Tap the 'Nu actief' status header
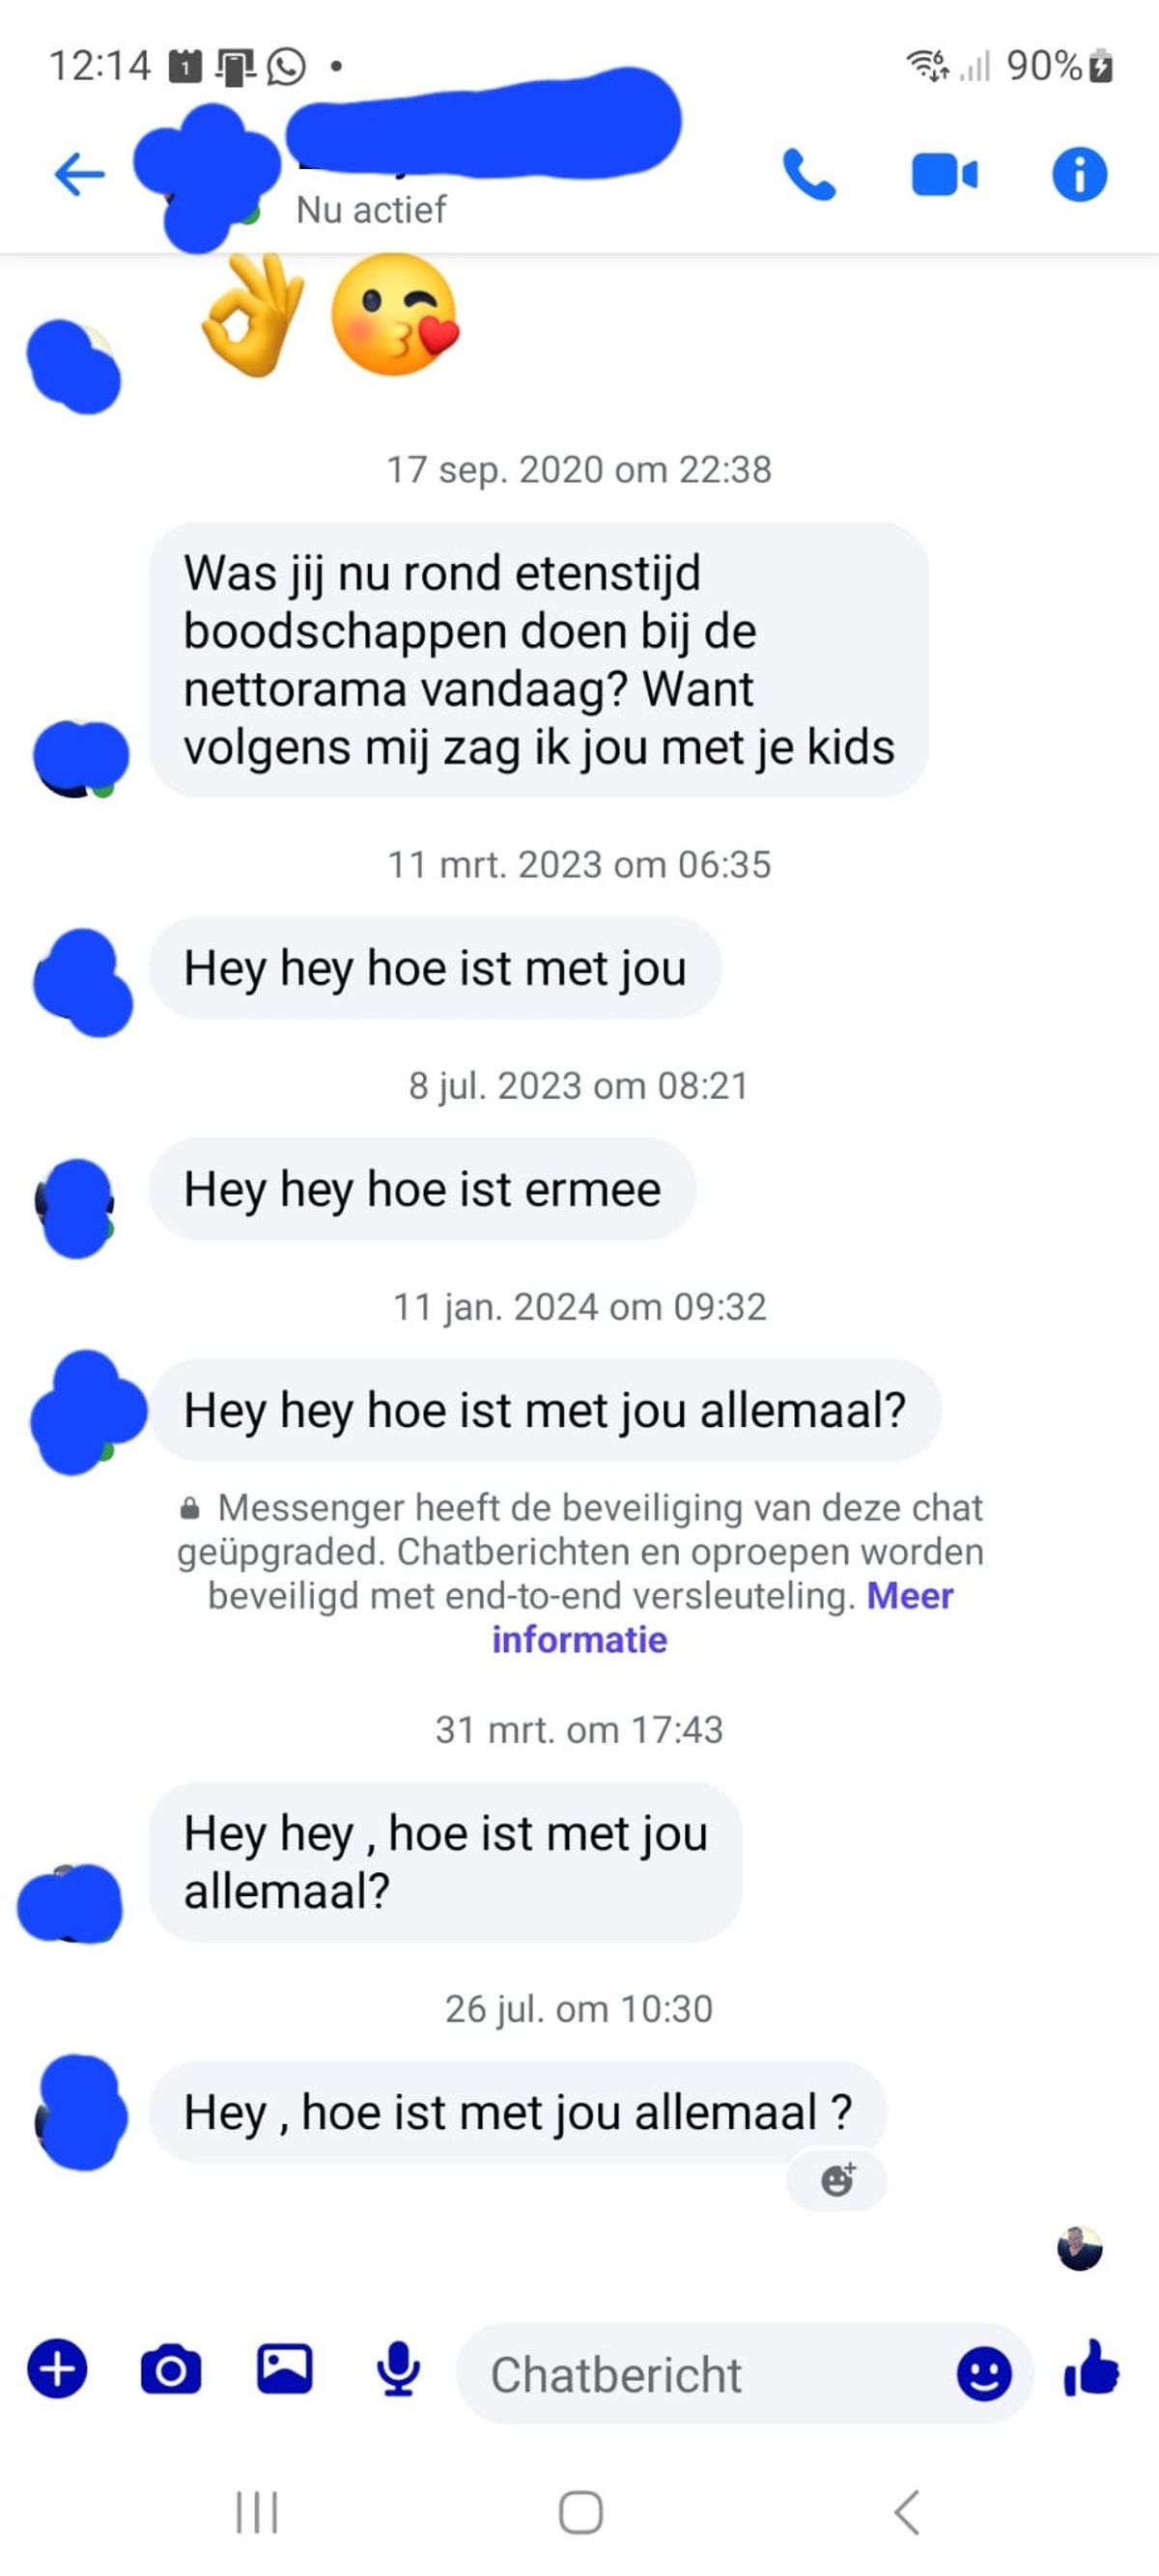The image size is (1159, 2576). click(x=371, y=210)
